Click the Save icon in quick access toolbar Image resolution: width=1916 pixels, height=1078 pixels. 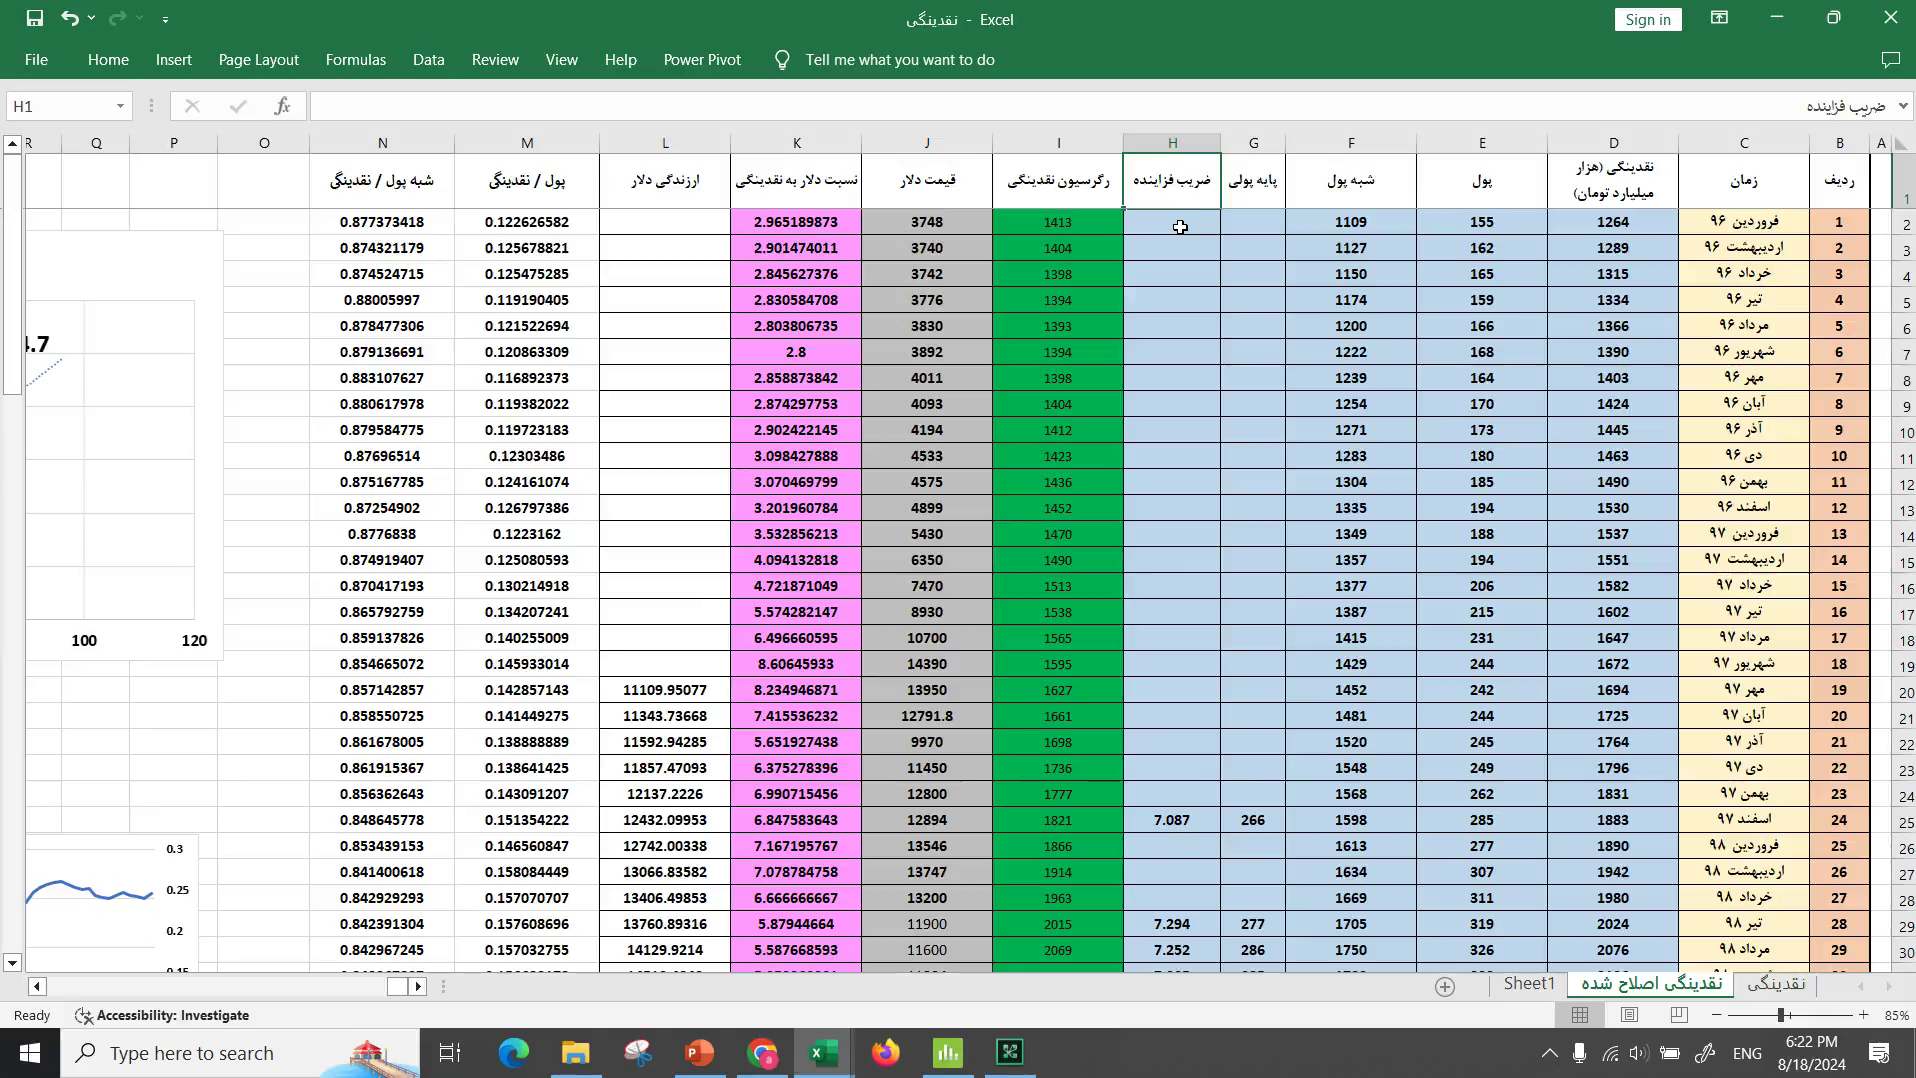(x=34, y=18)
